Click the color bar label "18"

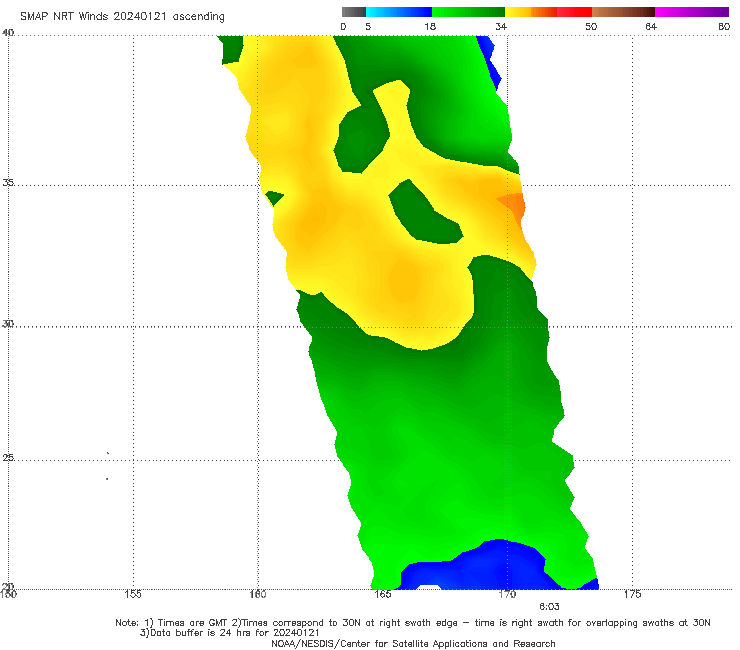pos(430,27)
